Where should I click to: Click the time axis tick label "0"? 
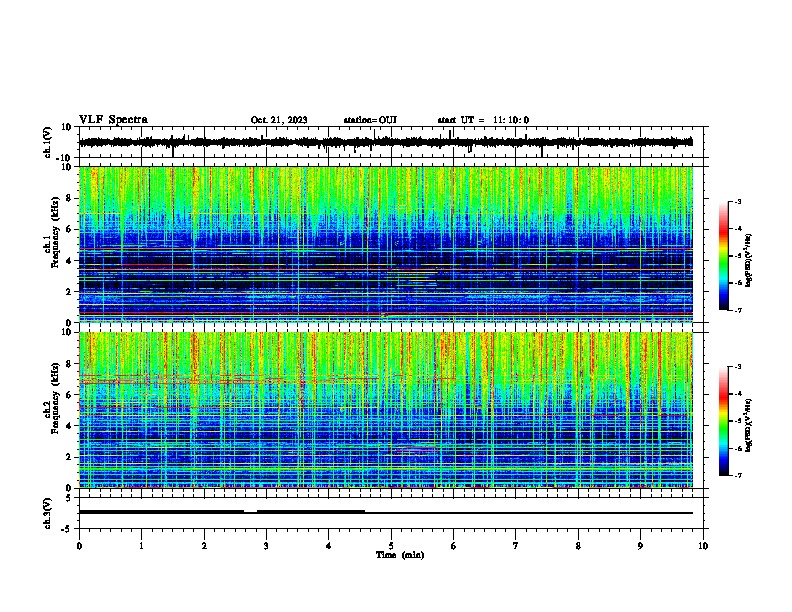pyautogui.click(x=79, y=546)
